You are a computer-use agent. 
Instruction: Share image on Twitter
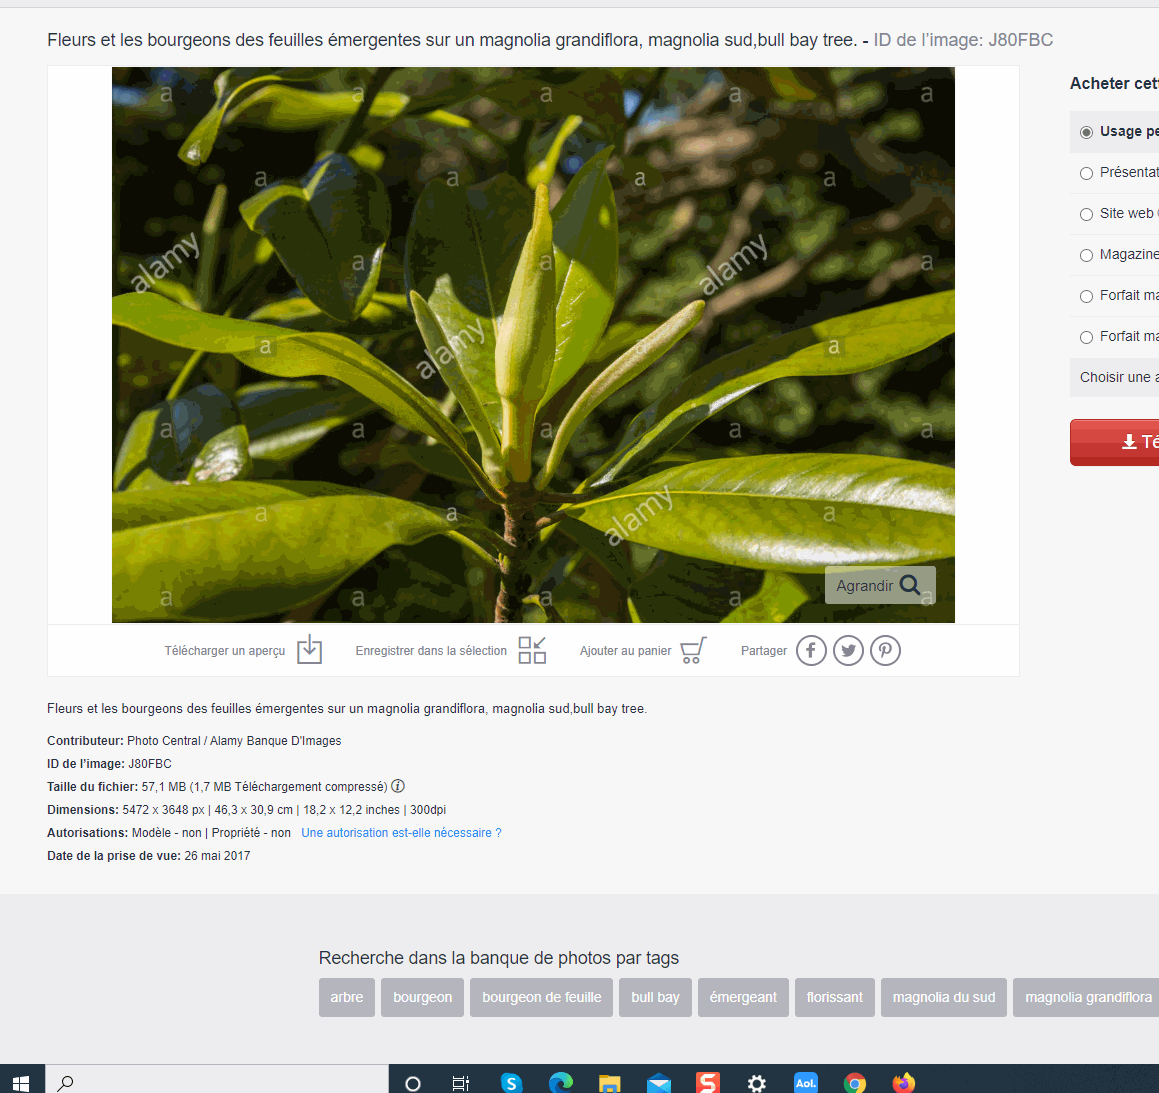pos(848,651)
